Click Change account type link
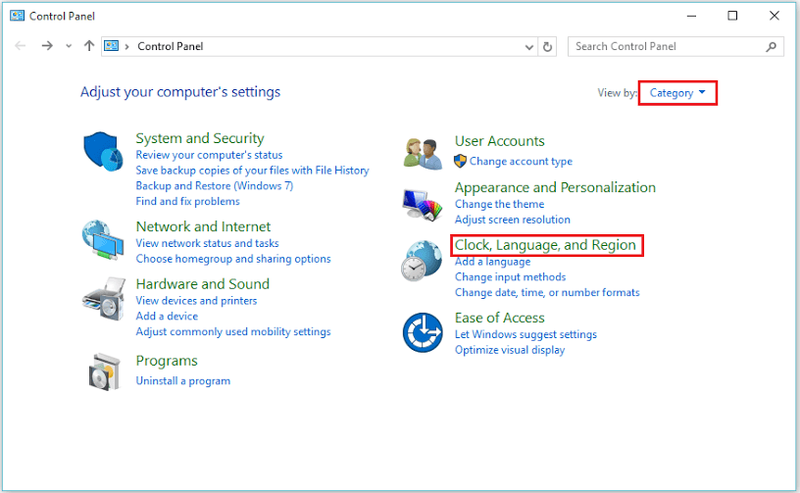This screenshot has width=800, height=493. point(521,161)
